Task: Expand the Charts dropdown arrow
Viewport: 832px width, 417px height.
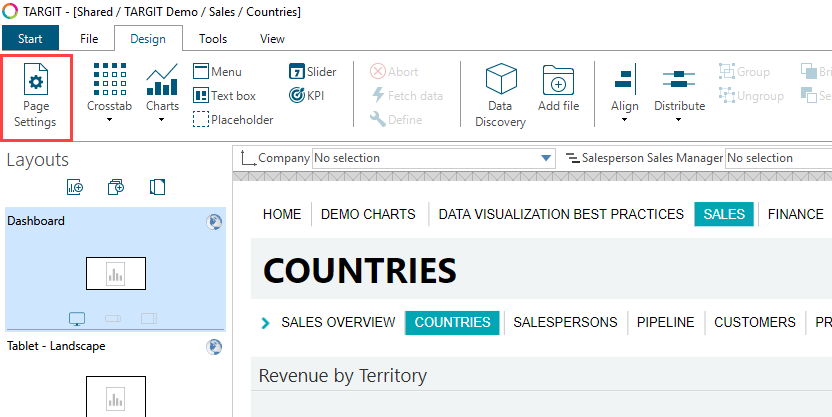Action: [162, 120]
